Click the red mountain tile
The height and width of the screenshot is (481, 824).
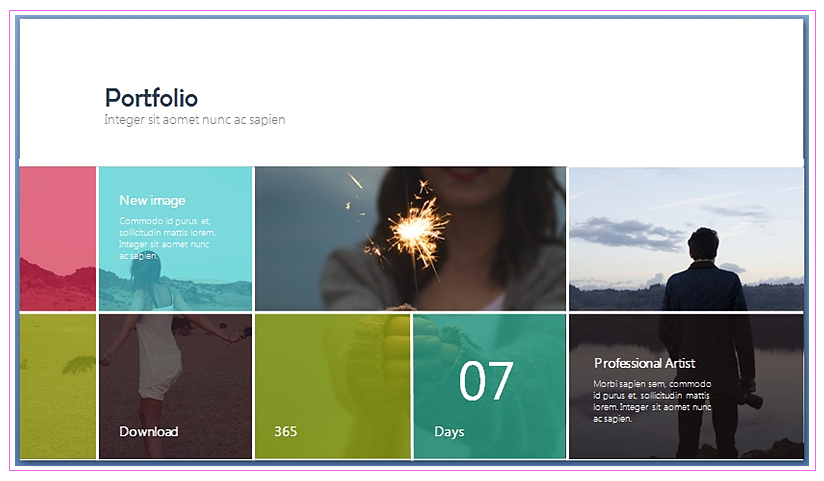tap(58, 239)
